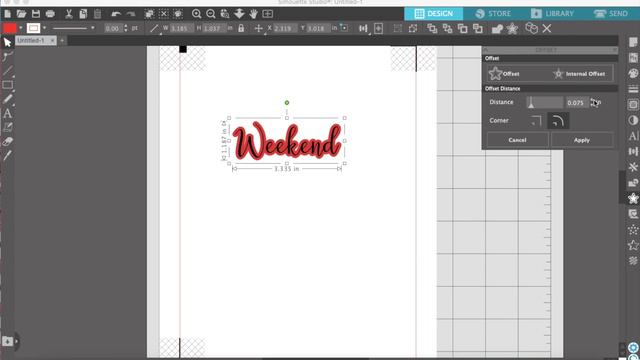Viewport: 640px width, 360px height.
Task: Open the Page Setup panel icon
Action: click(x=633, y=42)
